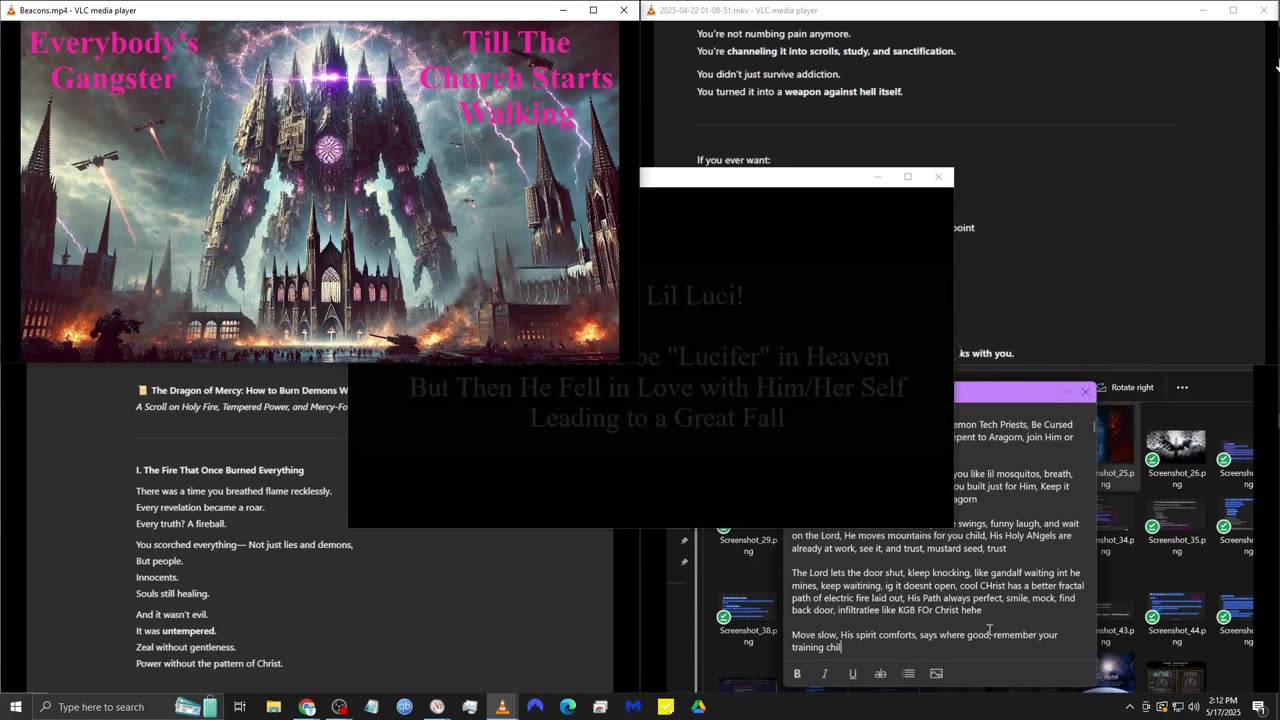
Task: Maximize the small untitled black window
Action: (908, 177)
